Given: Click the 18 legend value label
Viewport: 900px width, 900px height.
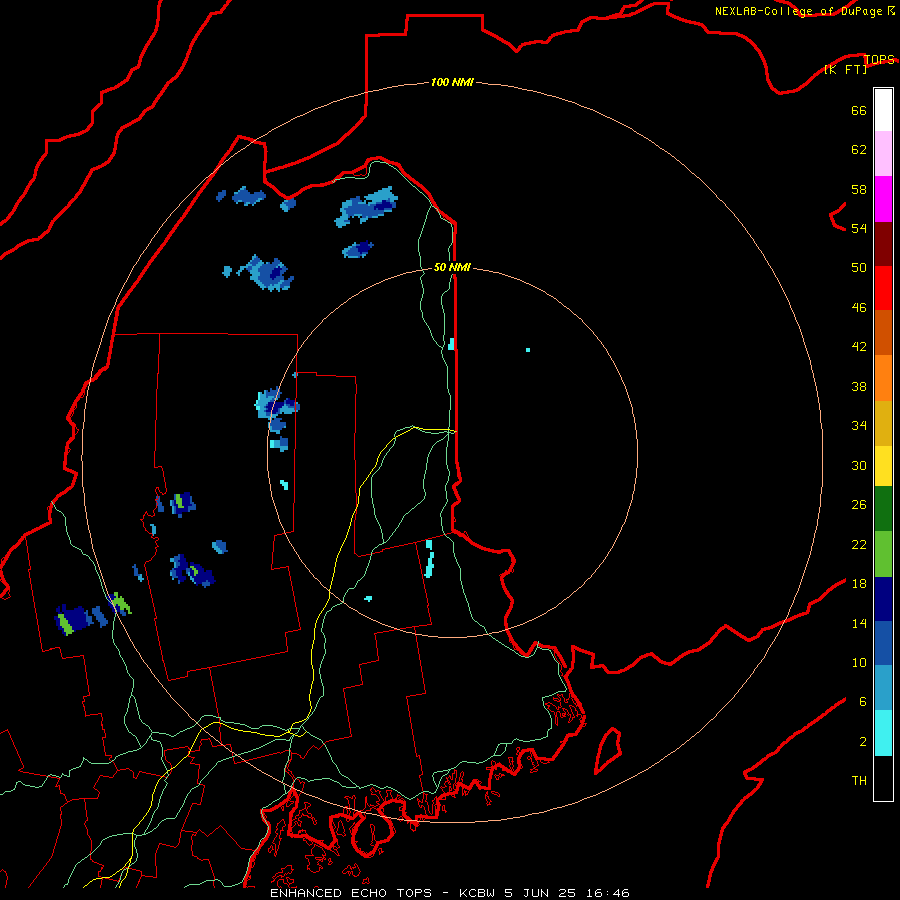Looking at the screenshot, I should pos(859,584).
